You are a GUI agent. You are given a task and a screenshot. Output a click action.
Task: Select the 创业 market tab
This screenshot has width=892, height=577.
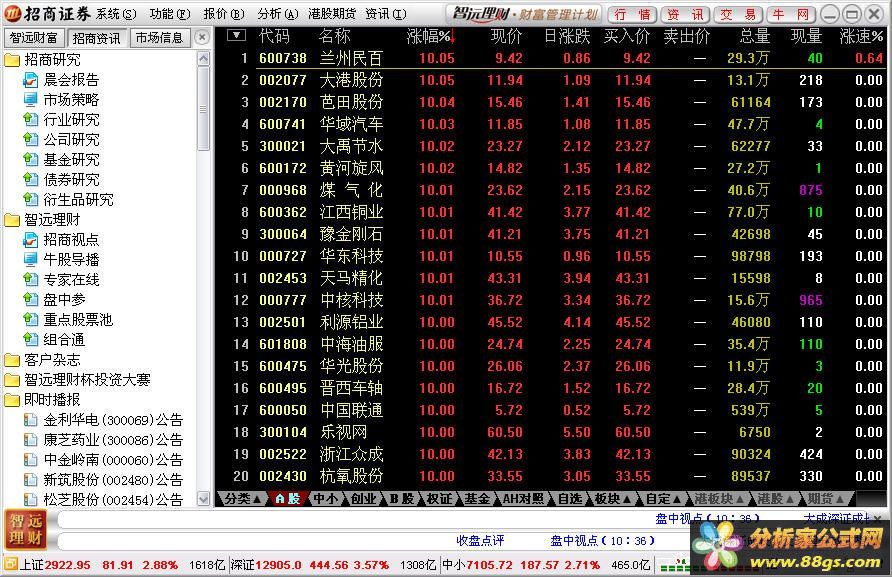363,498
